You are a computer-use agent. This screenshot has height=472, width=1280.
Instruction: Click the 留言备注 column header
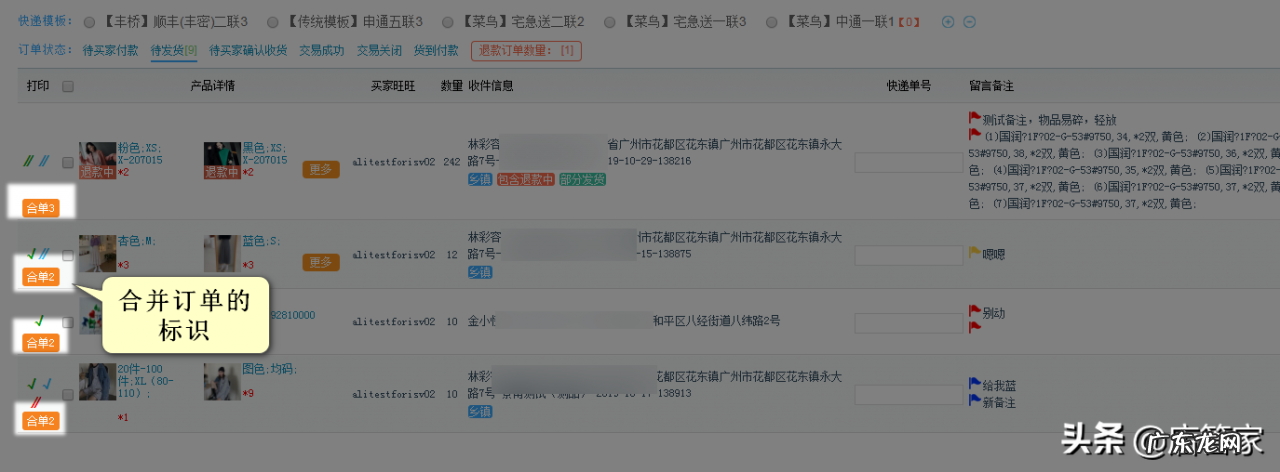(x=992, y=86)
